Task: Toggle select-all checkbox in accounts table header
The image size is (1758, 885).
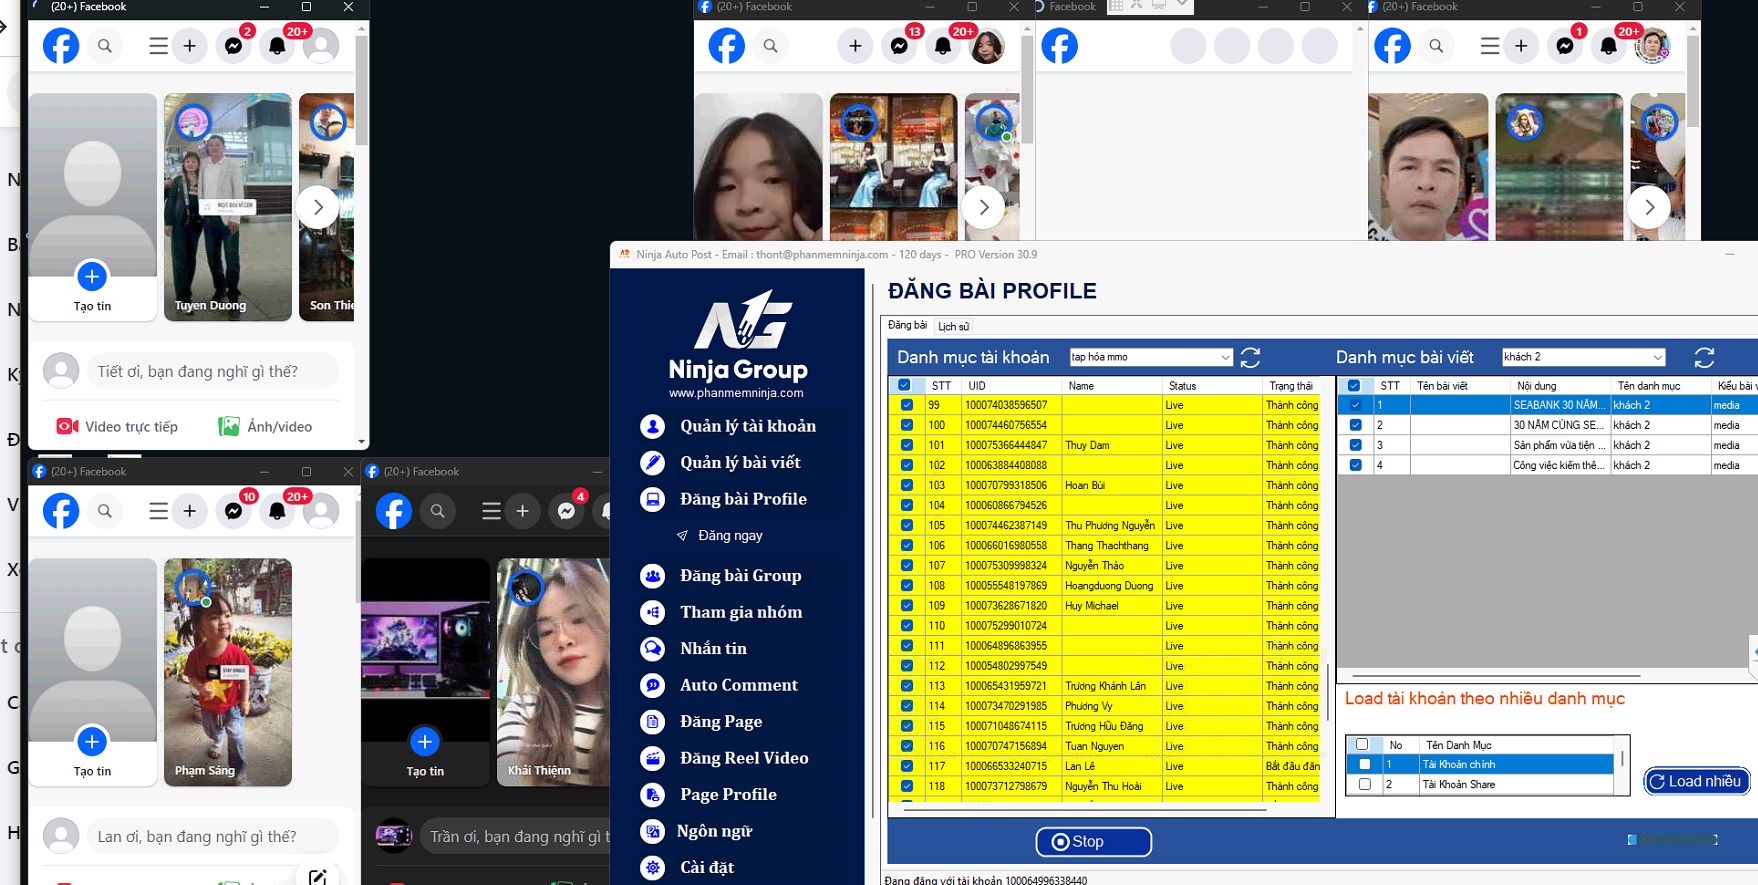Action: click(x=904, y=385)
